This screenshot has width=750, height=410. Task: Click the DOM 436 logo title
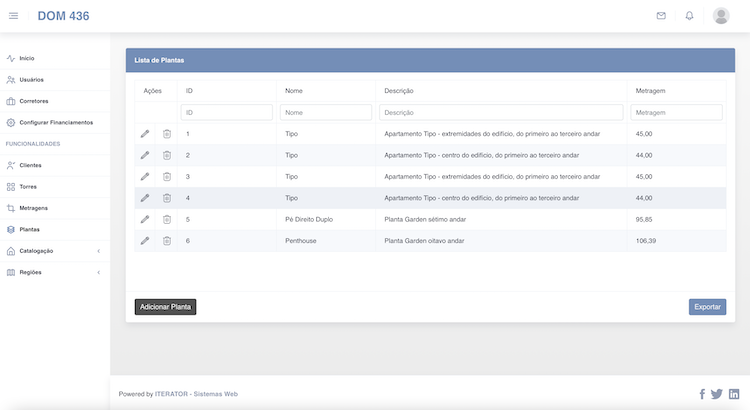click(63, 16)
